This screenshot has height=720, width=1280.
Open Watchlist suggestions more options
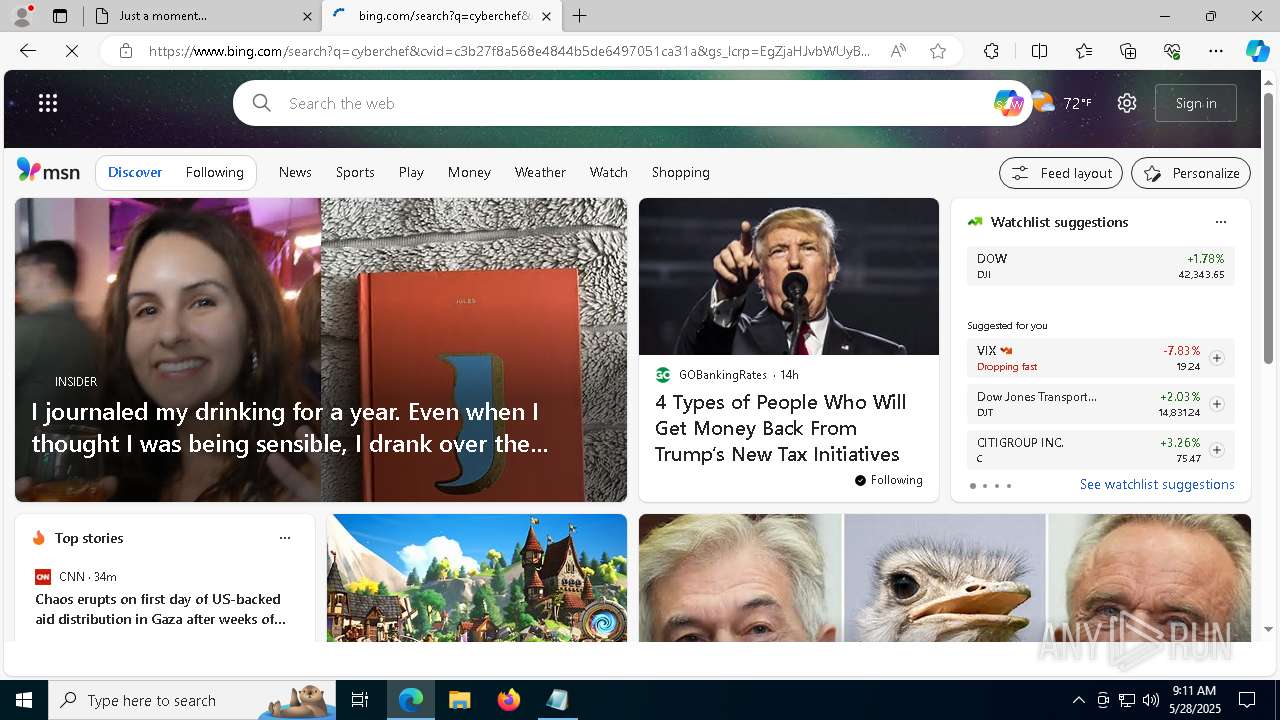[x=1220, y=222]
